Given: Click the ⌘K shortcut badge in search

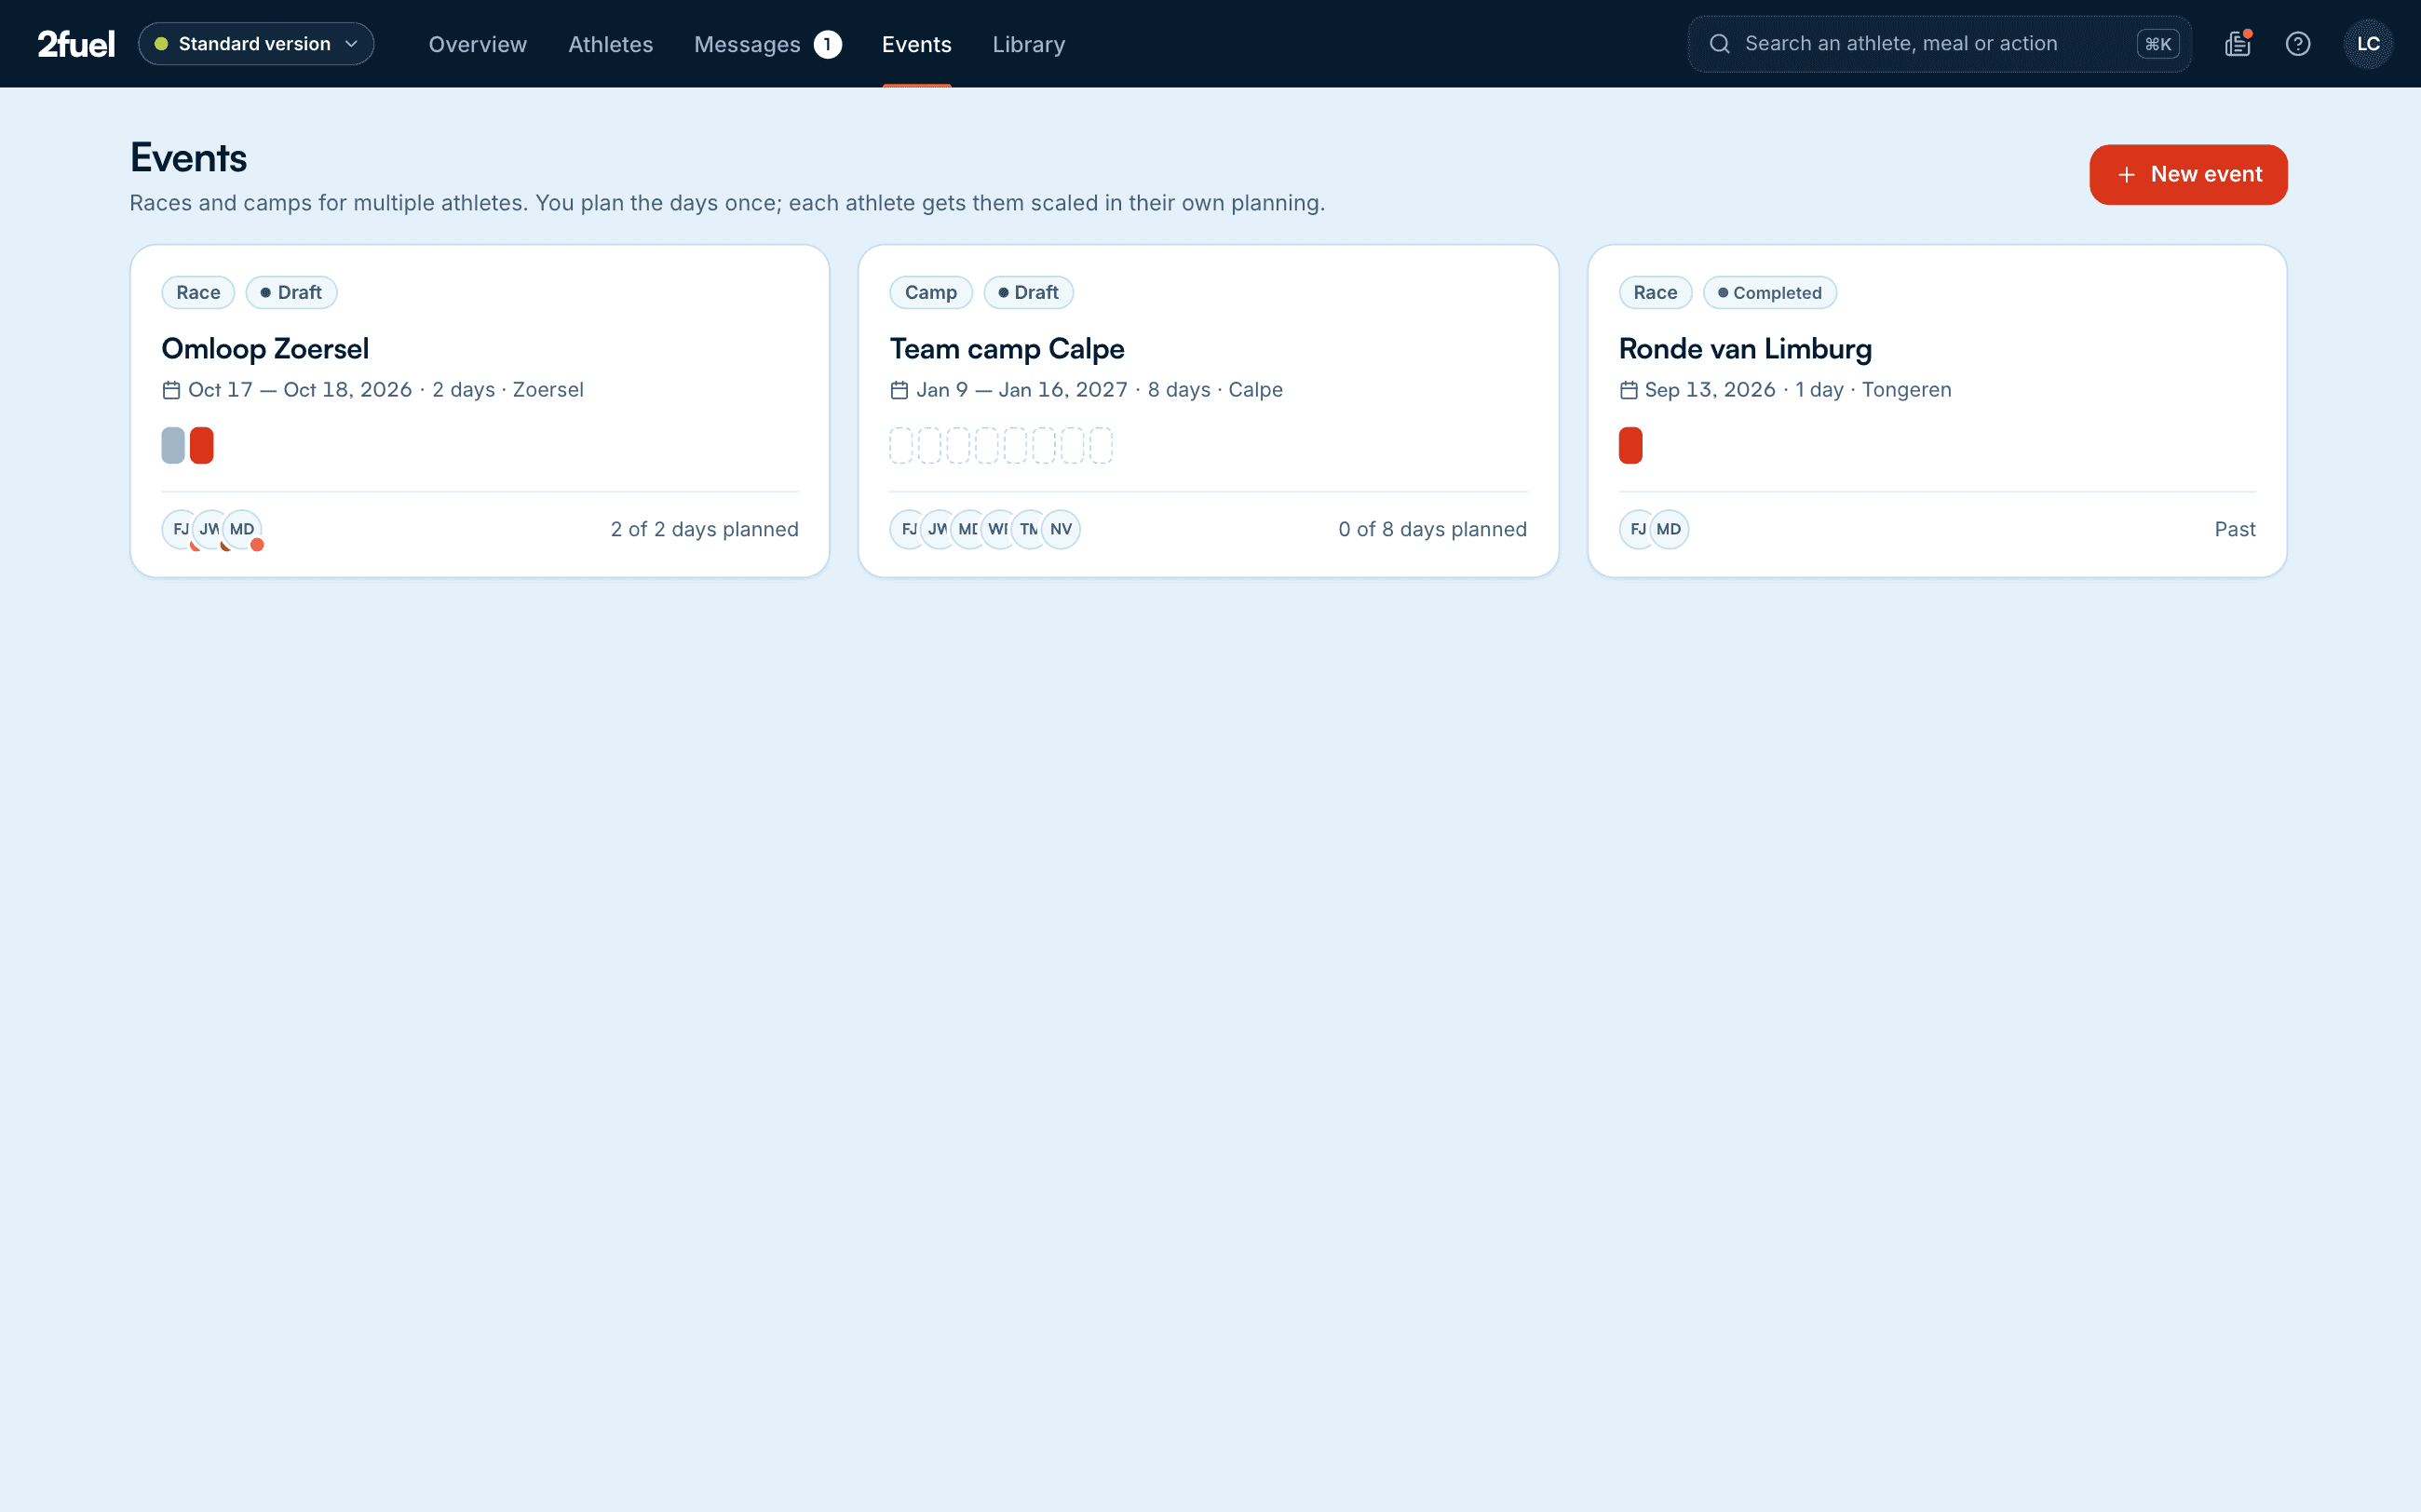Looking at the screenshot, I should click(2158, 44).
